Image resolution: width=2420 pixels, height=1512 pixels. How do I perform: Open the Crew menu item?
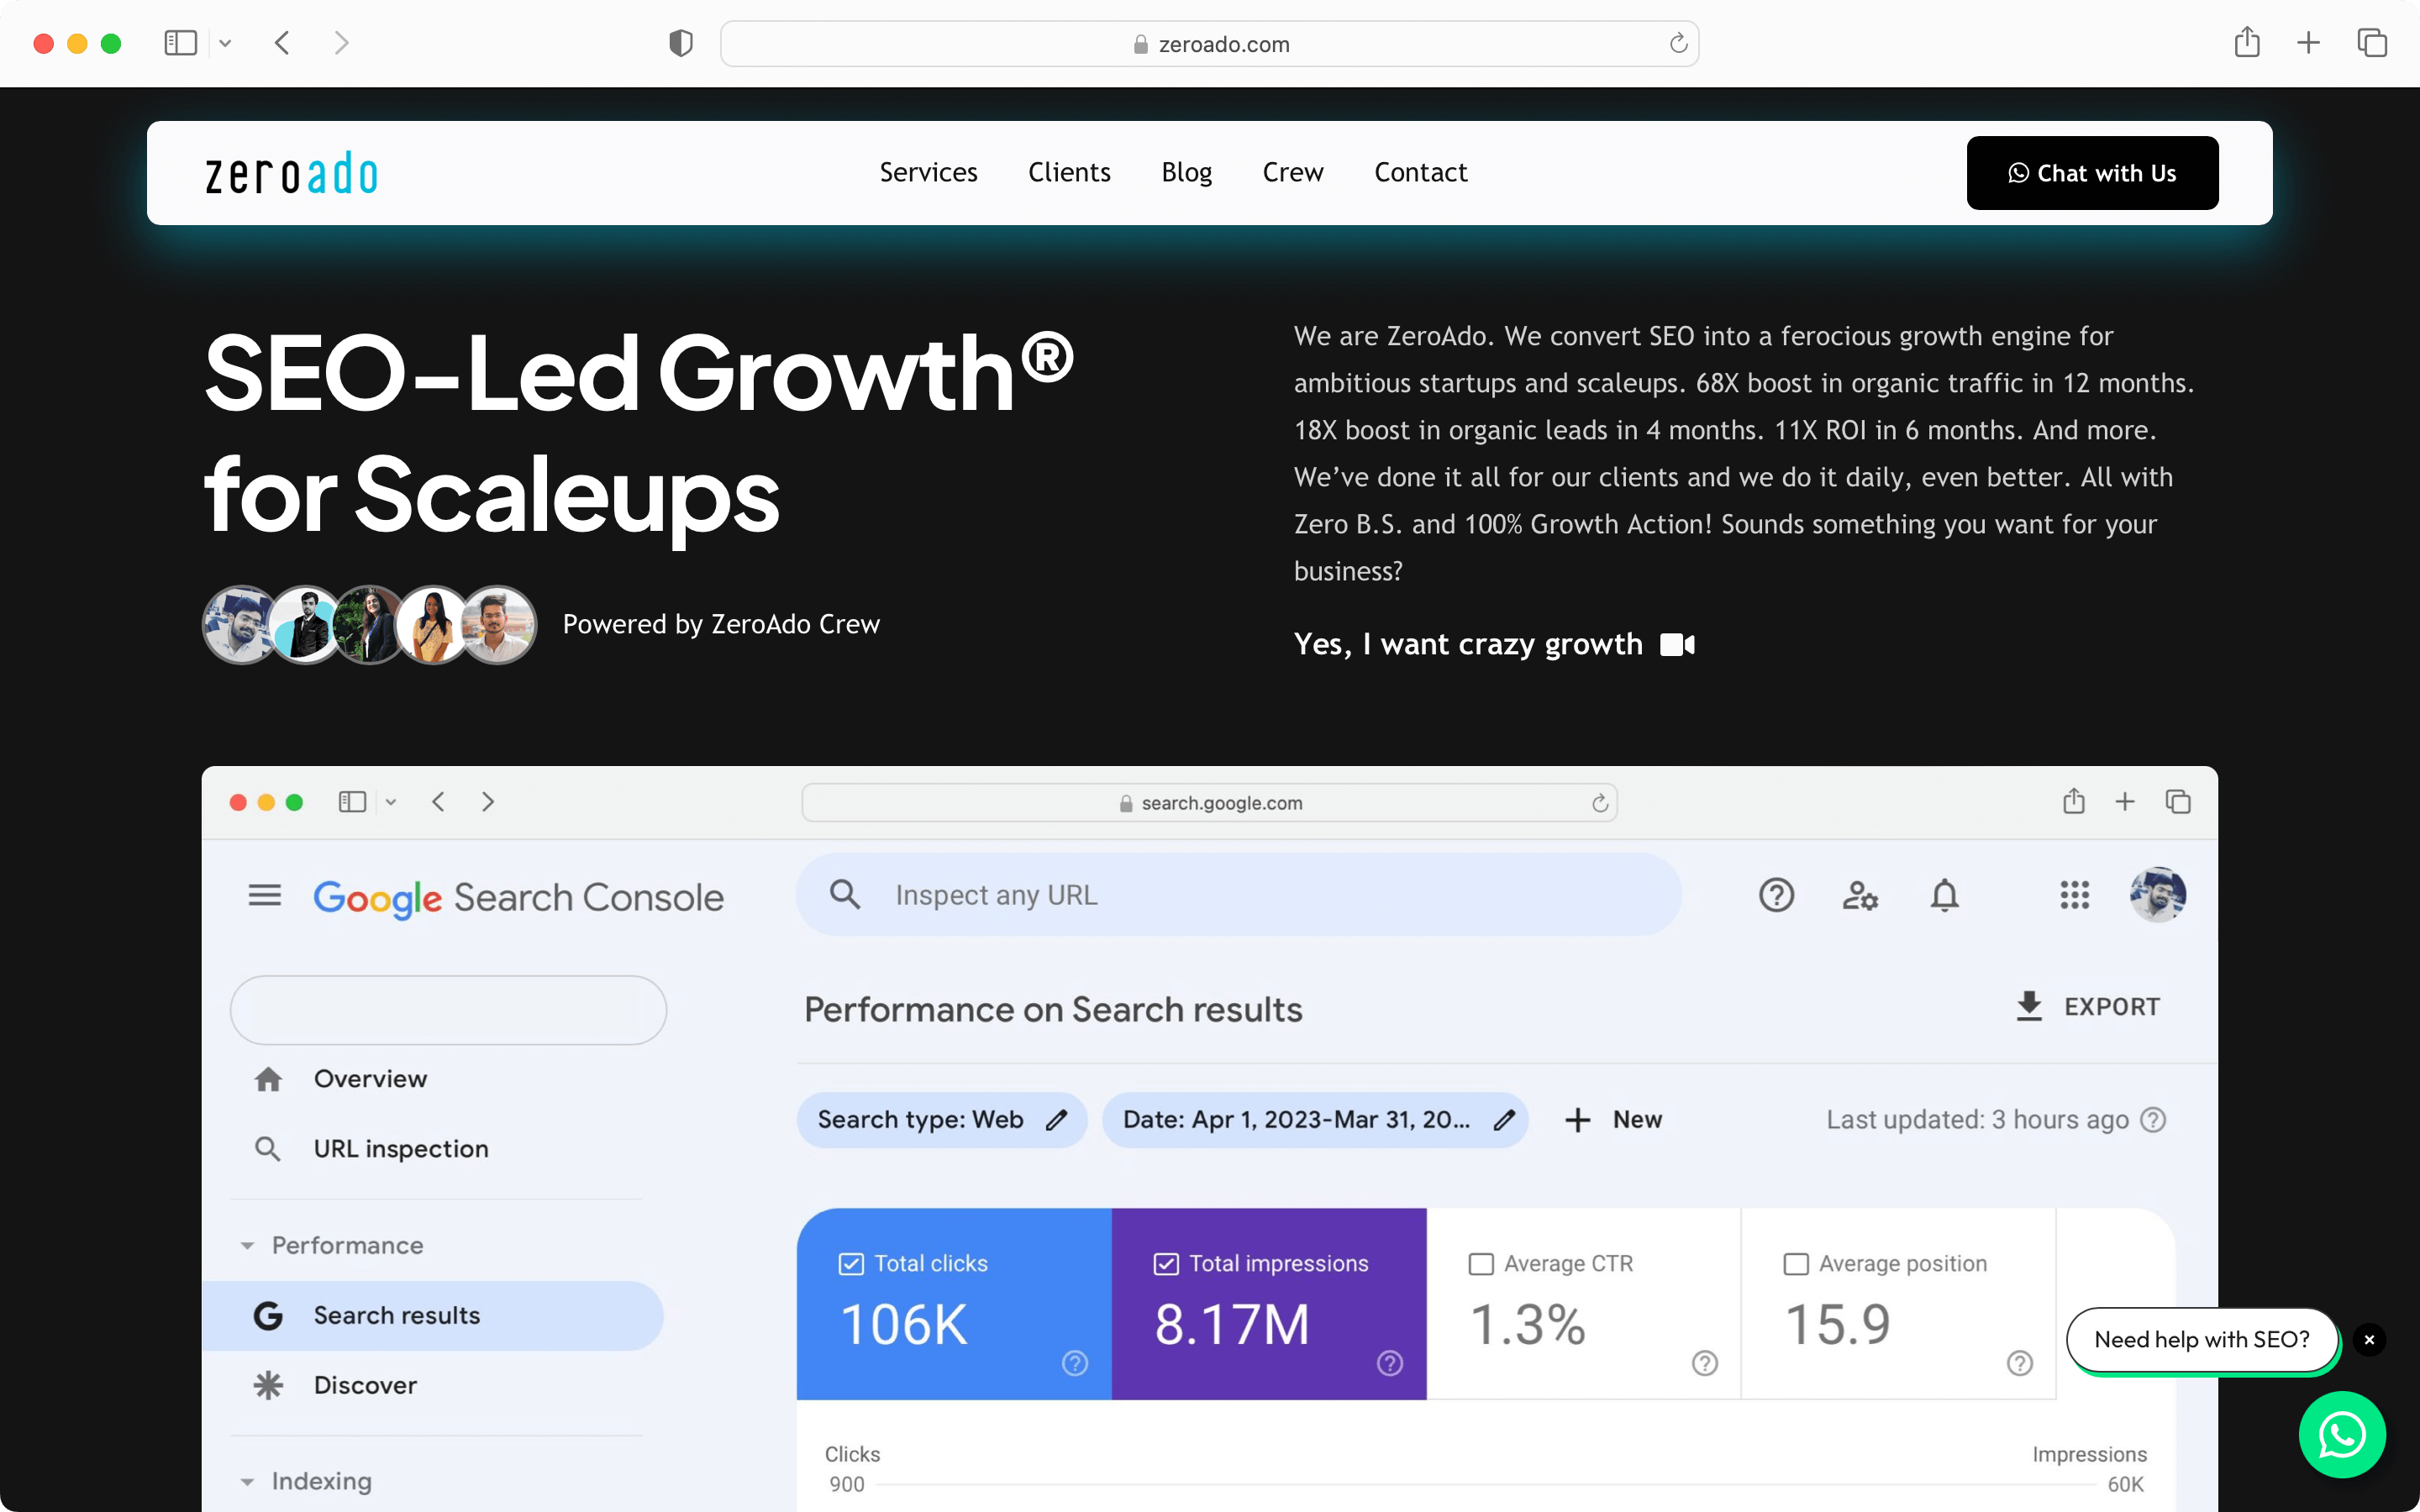click(1292, 172)
